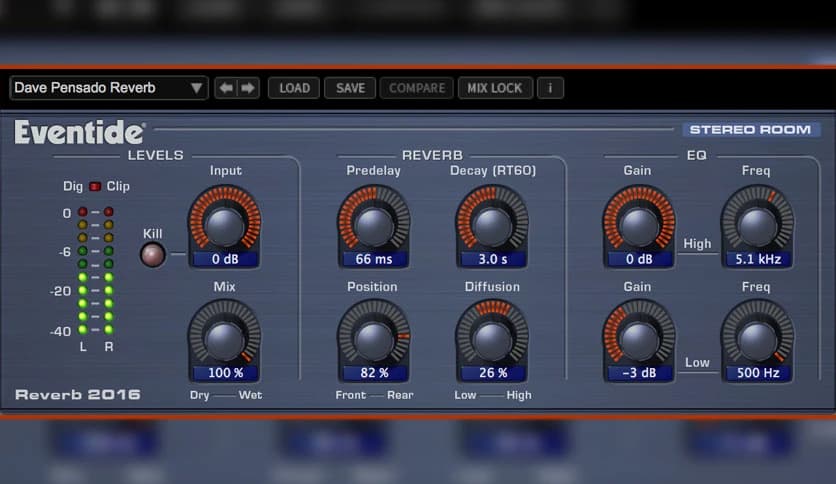This screenshot has width=836, height=484.
Task: Click the Diffusion knob
Action: point(492,339)
